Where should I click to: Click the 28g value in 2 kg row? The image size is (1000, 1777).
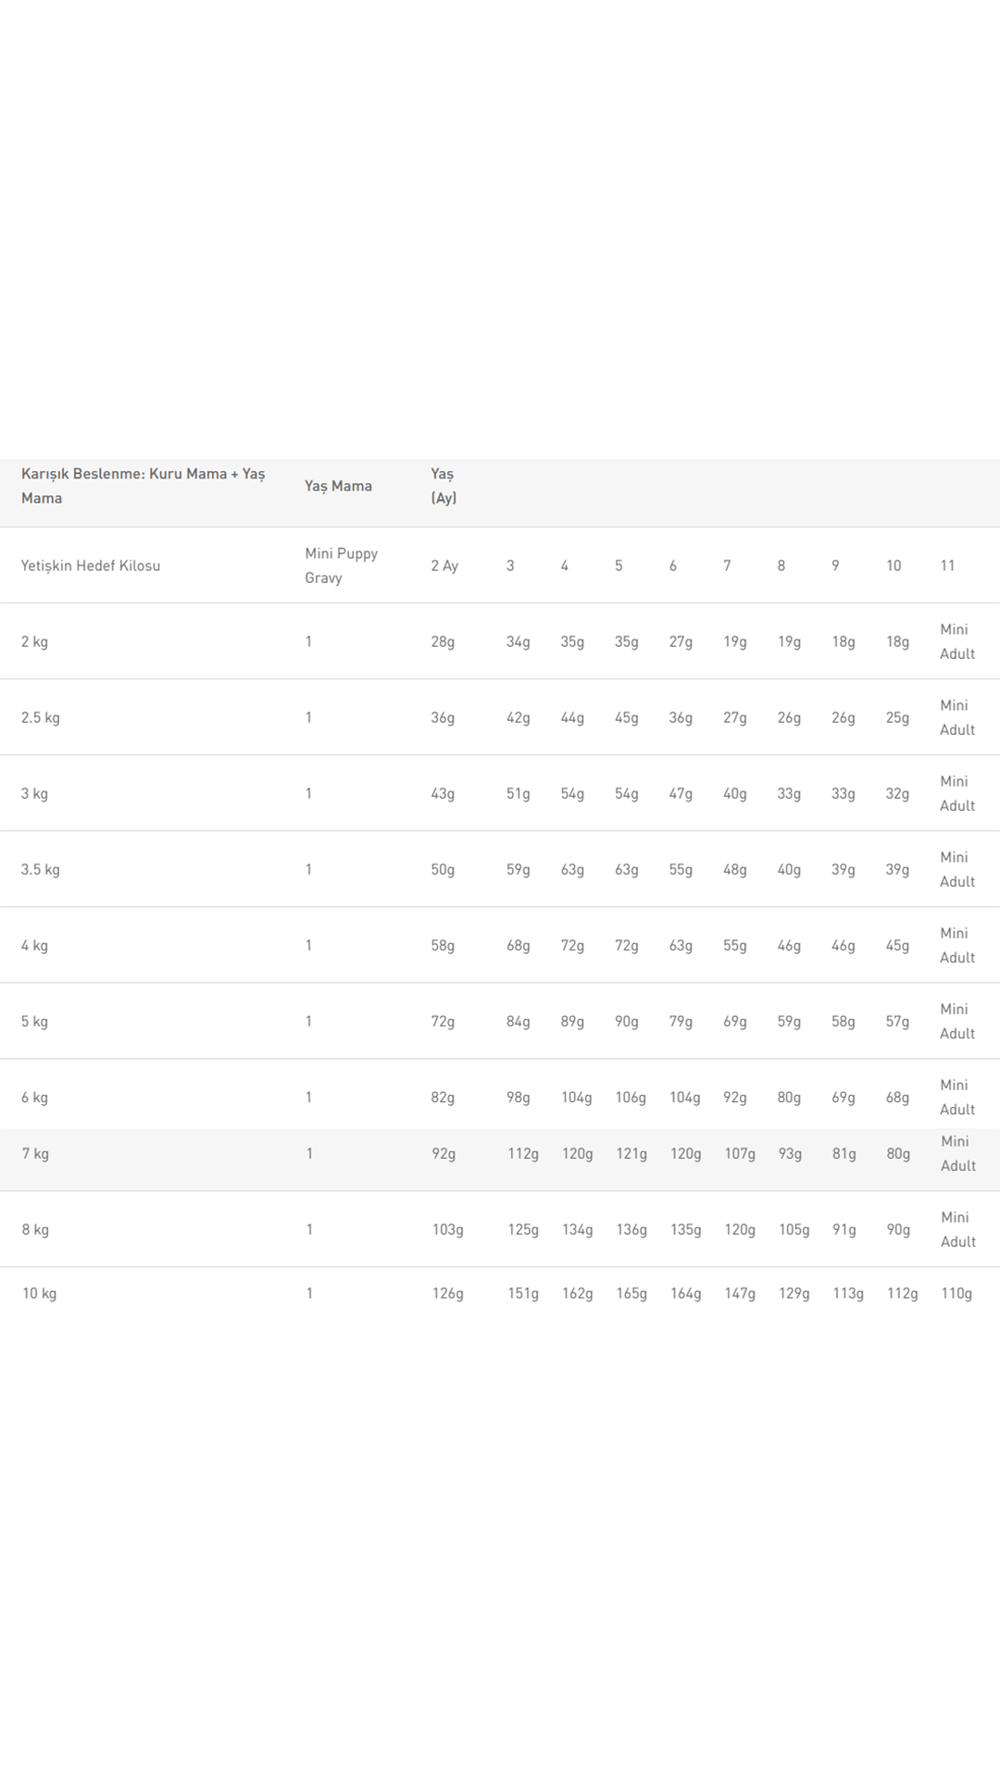[442, 642]
